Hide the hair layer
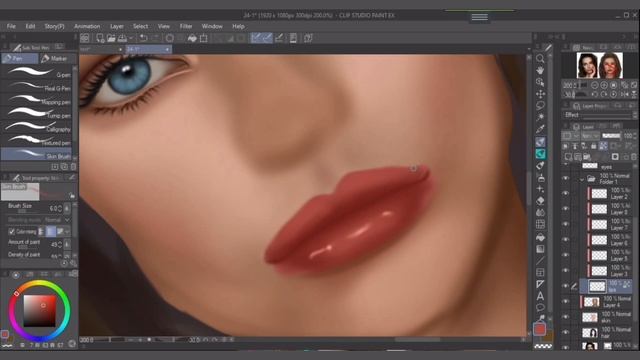The image size is (640, 360). click(566, 333)
